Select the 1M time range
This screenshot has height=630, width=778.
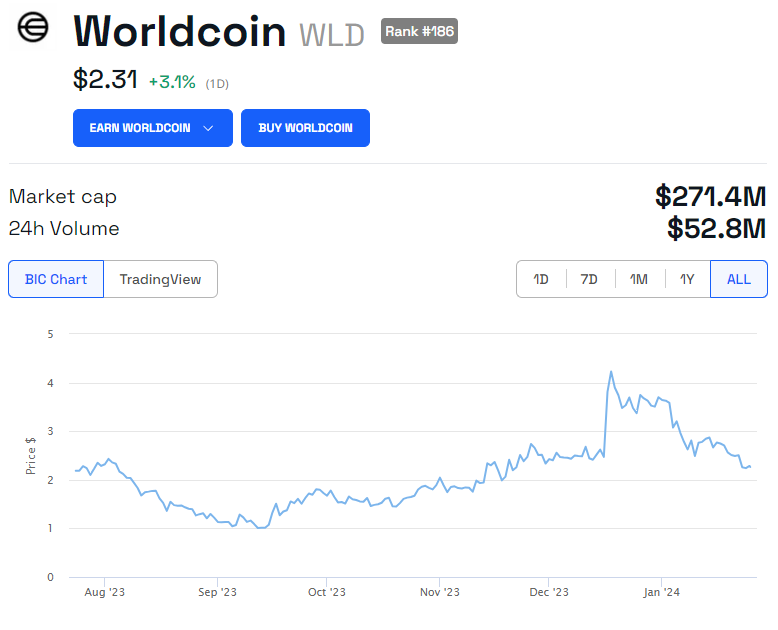click(639, 279)
